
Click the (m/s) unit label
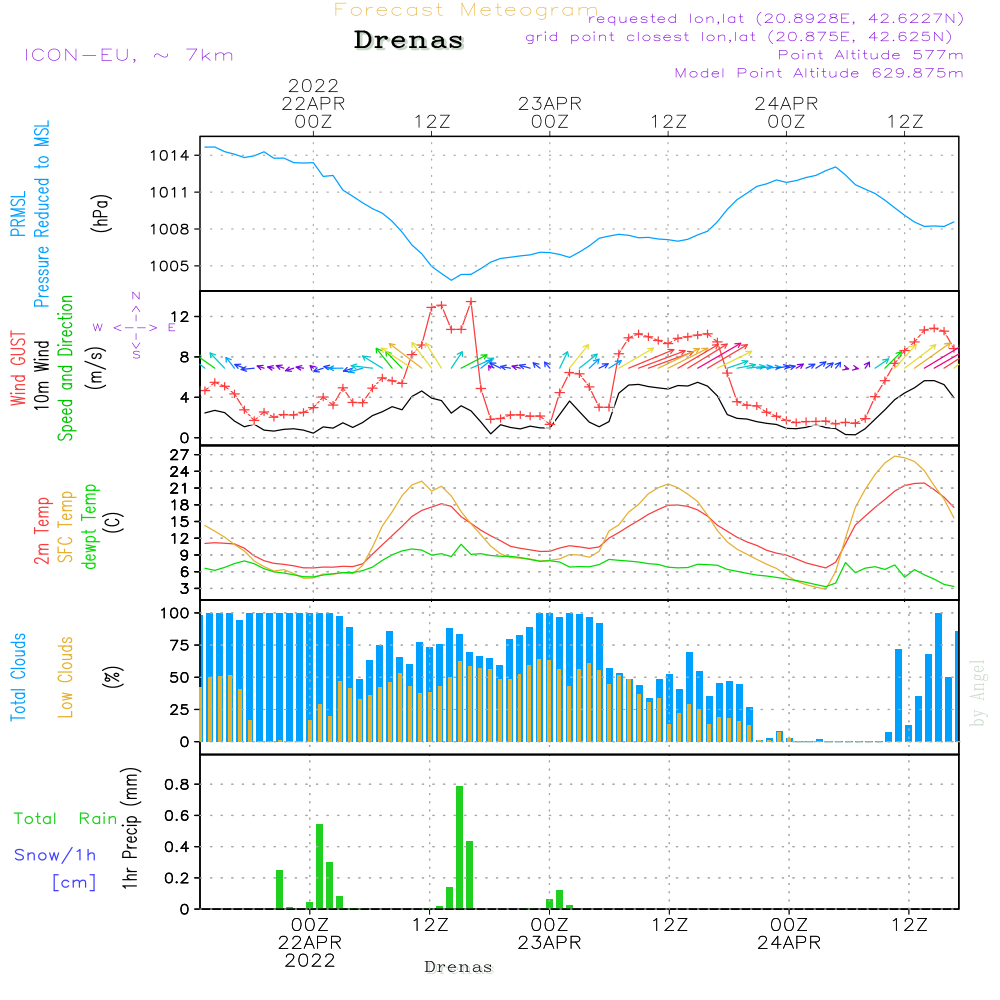[x=96, y=368]
